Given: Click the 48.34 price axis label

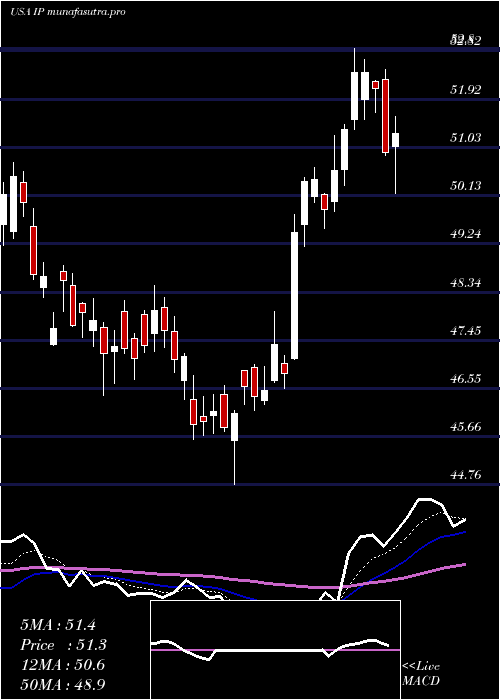Looking at the screenshot, I should (466, 282).
